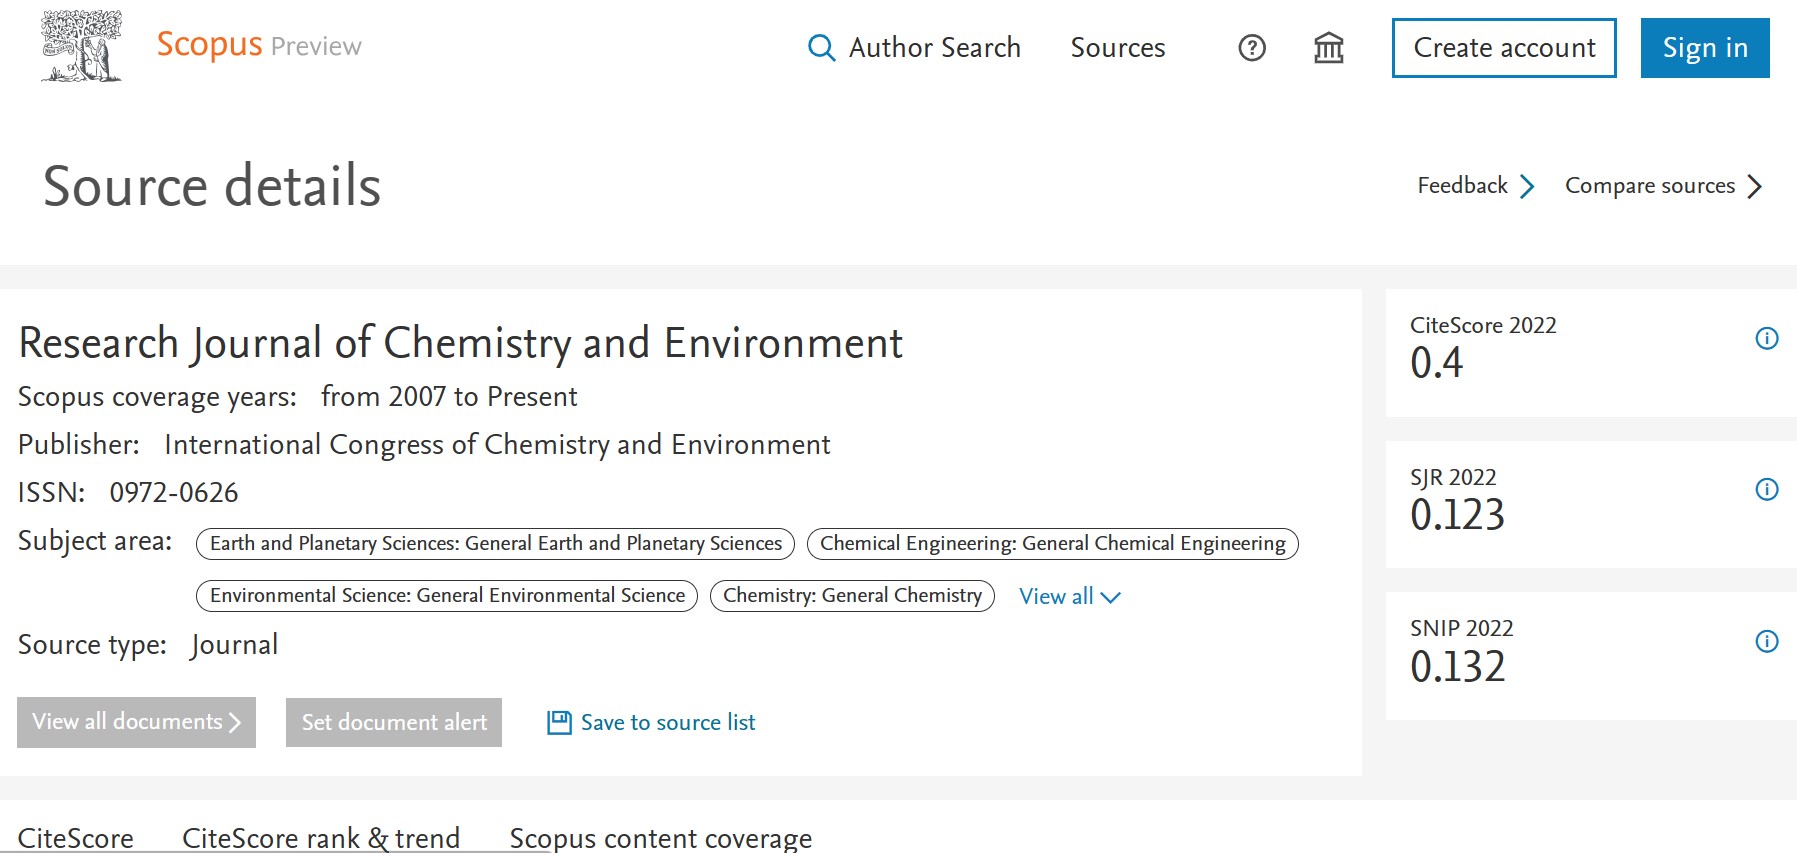Show CiteScore 2022 info icon
The height and width of the screenshot is (853, 1797).
coord(1766,339)
